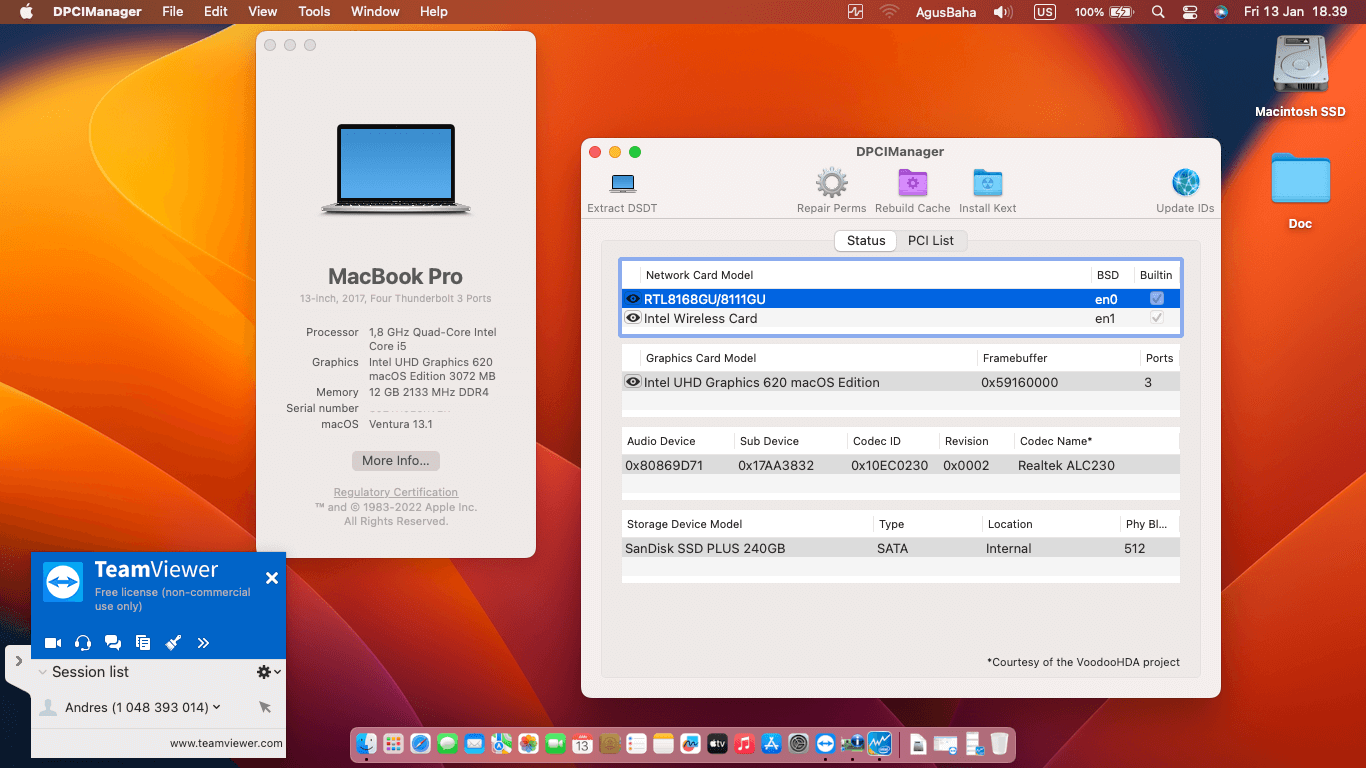
Task: Open Spotlight search in the menu bar
Action: 1158,12
